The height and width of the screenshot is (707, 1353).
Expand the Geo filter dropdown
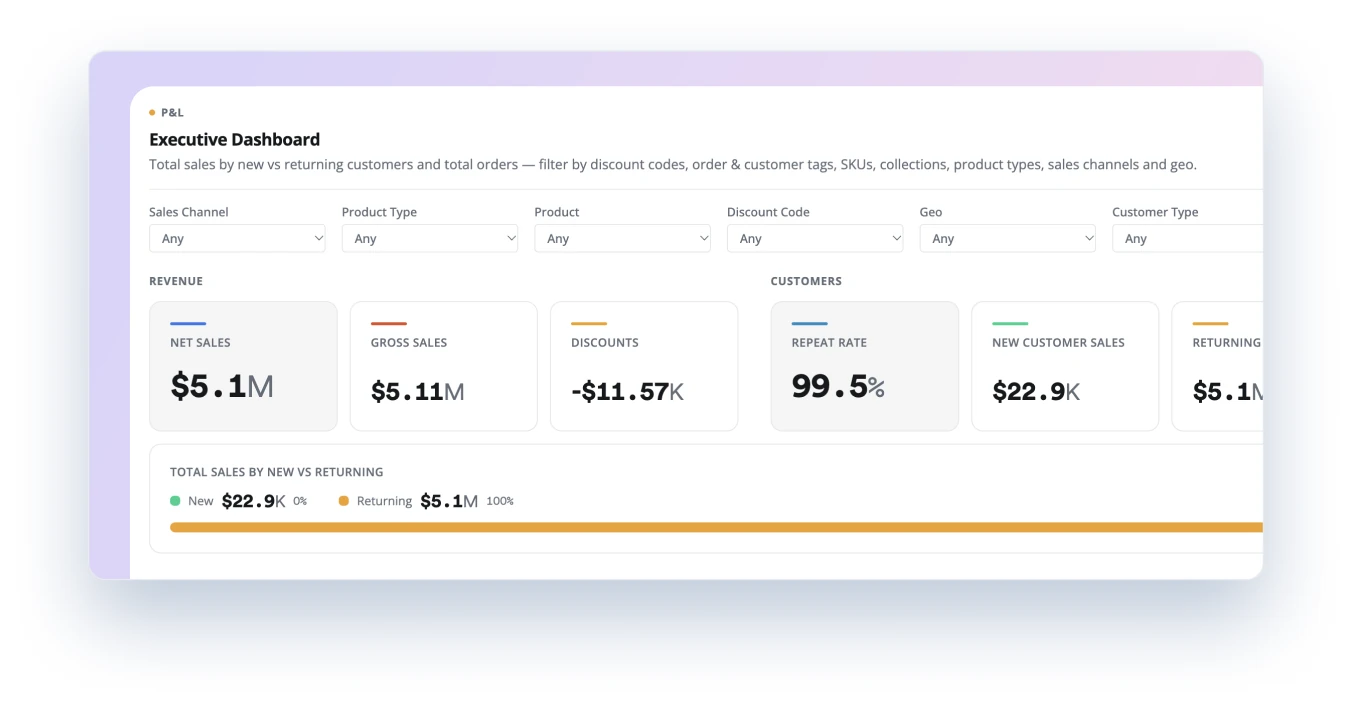click(1008, 238)
